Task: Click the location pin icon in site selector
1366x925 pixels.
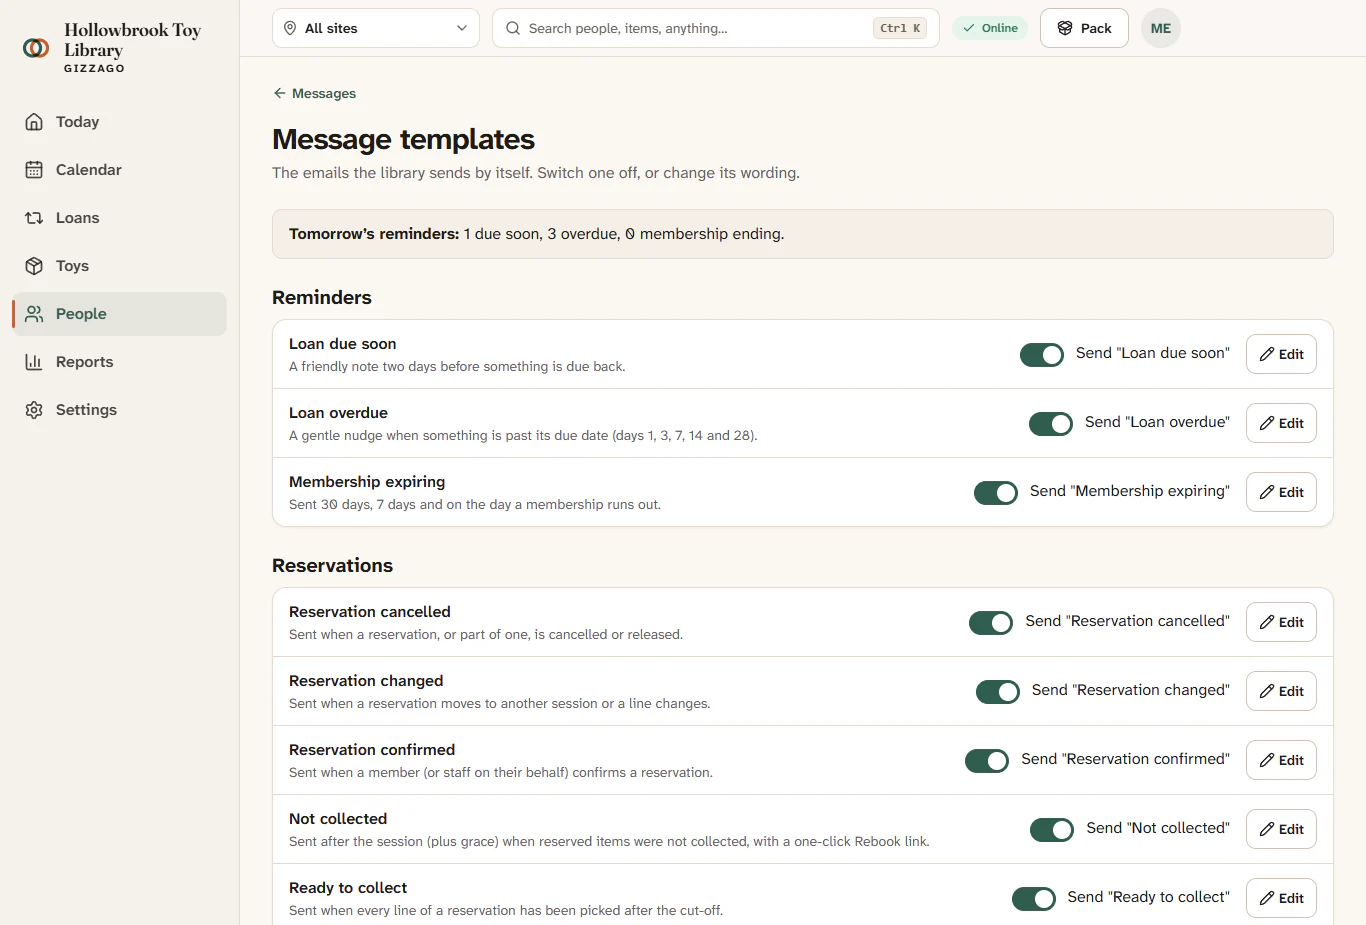Action: click(x=290, y=28)
